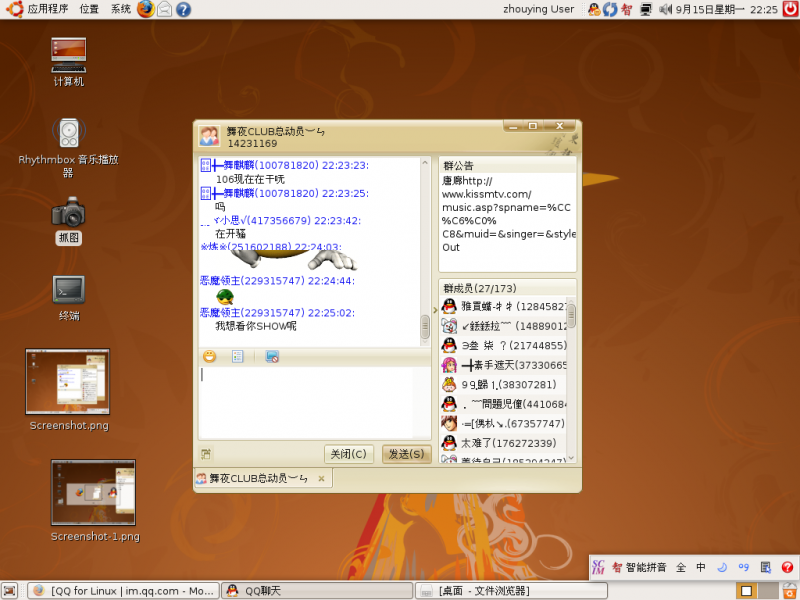Open the 位置 menu
Viewport: 800px width, 600px height.
pos(89,9)
